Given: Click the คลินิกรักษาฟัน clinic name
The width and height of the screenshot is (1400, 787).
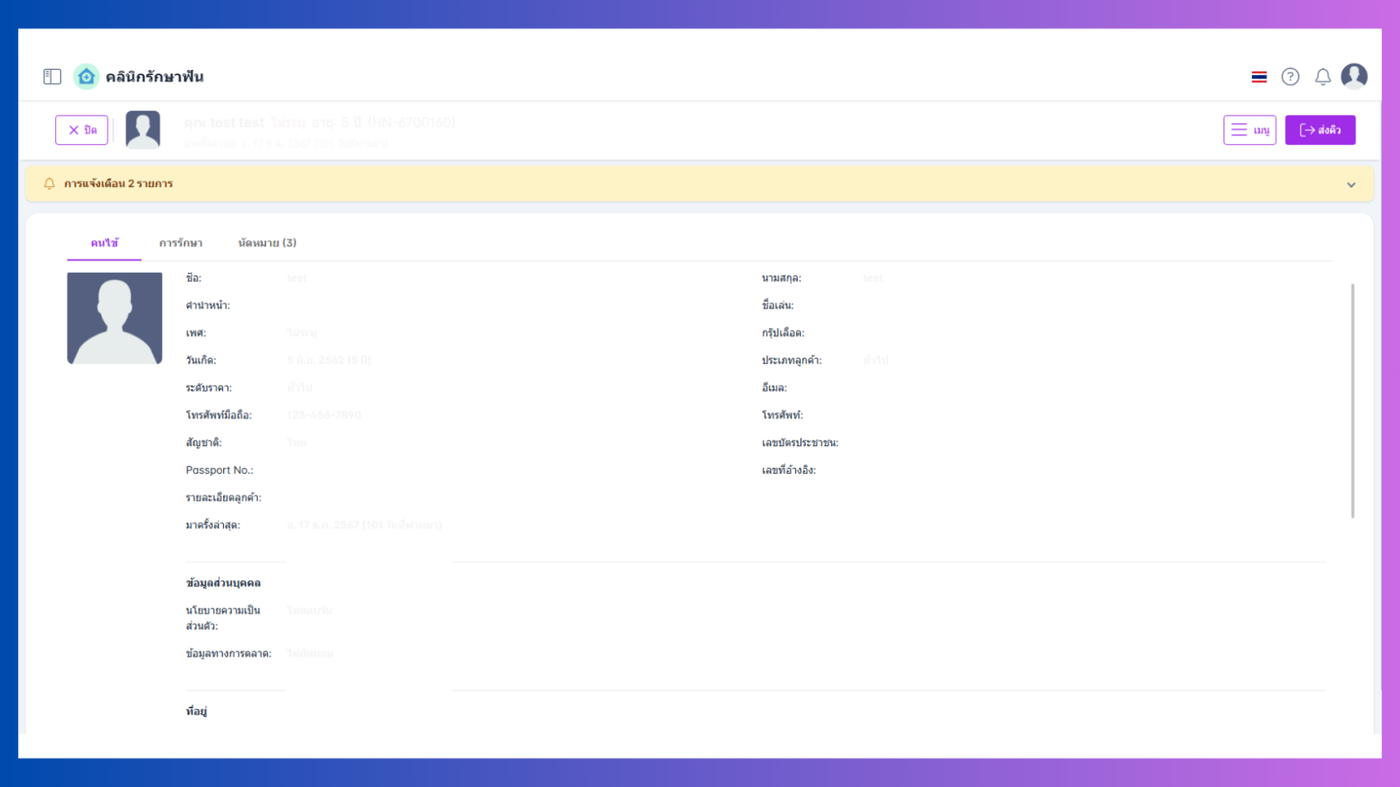Looking at the screenshot, I should point(154,77).
